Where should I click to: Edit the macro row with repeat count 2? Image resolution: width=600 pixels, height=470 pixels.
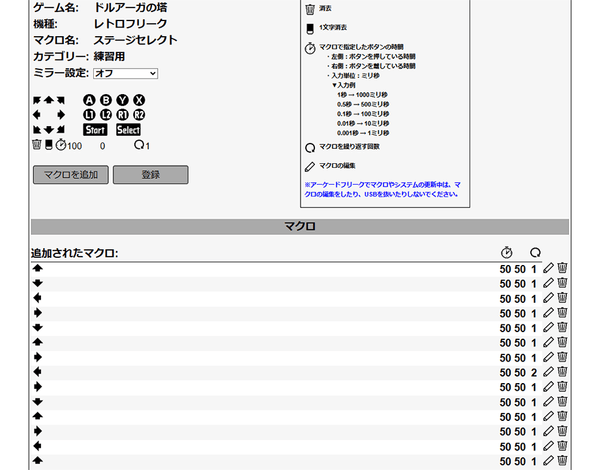(x=548, y=372)
